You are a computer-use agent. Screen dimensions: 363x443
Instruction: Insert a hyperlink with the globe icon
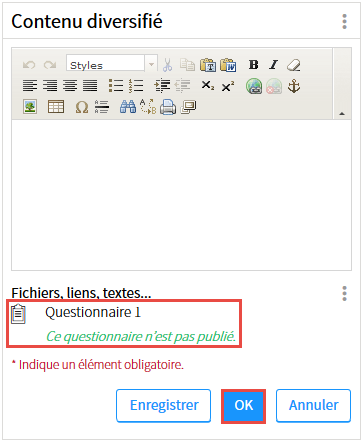click(x=254, y=86)
